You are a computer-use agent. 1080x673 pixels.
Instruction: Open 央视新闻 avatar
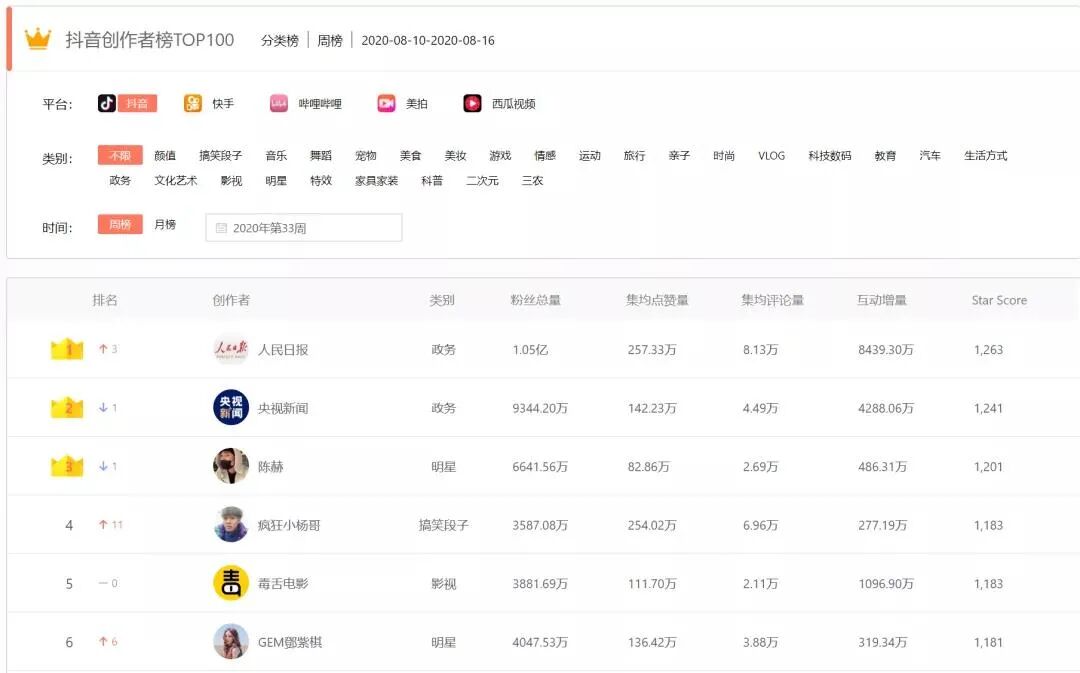(x=231, y=408)
